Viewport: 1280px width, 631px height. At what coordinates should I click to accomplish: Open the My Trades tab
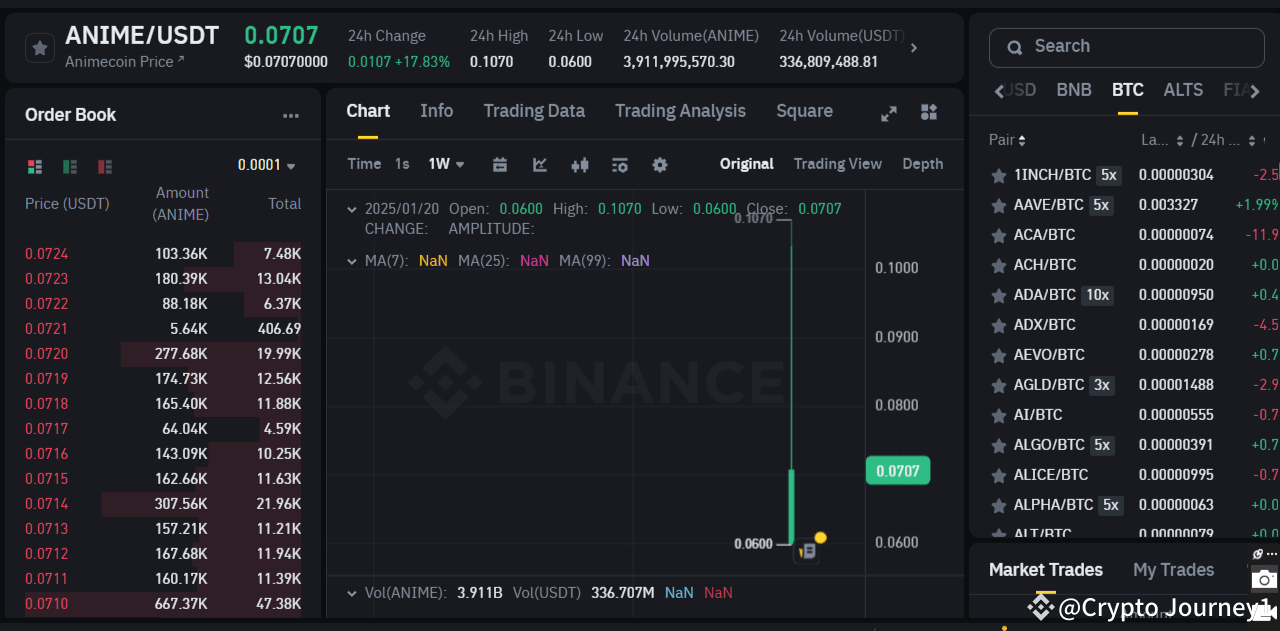[1173, 569]
